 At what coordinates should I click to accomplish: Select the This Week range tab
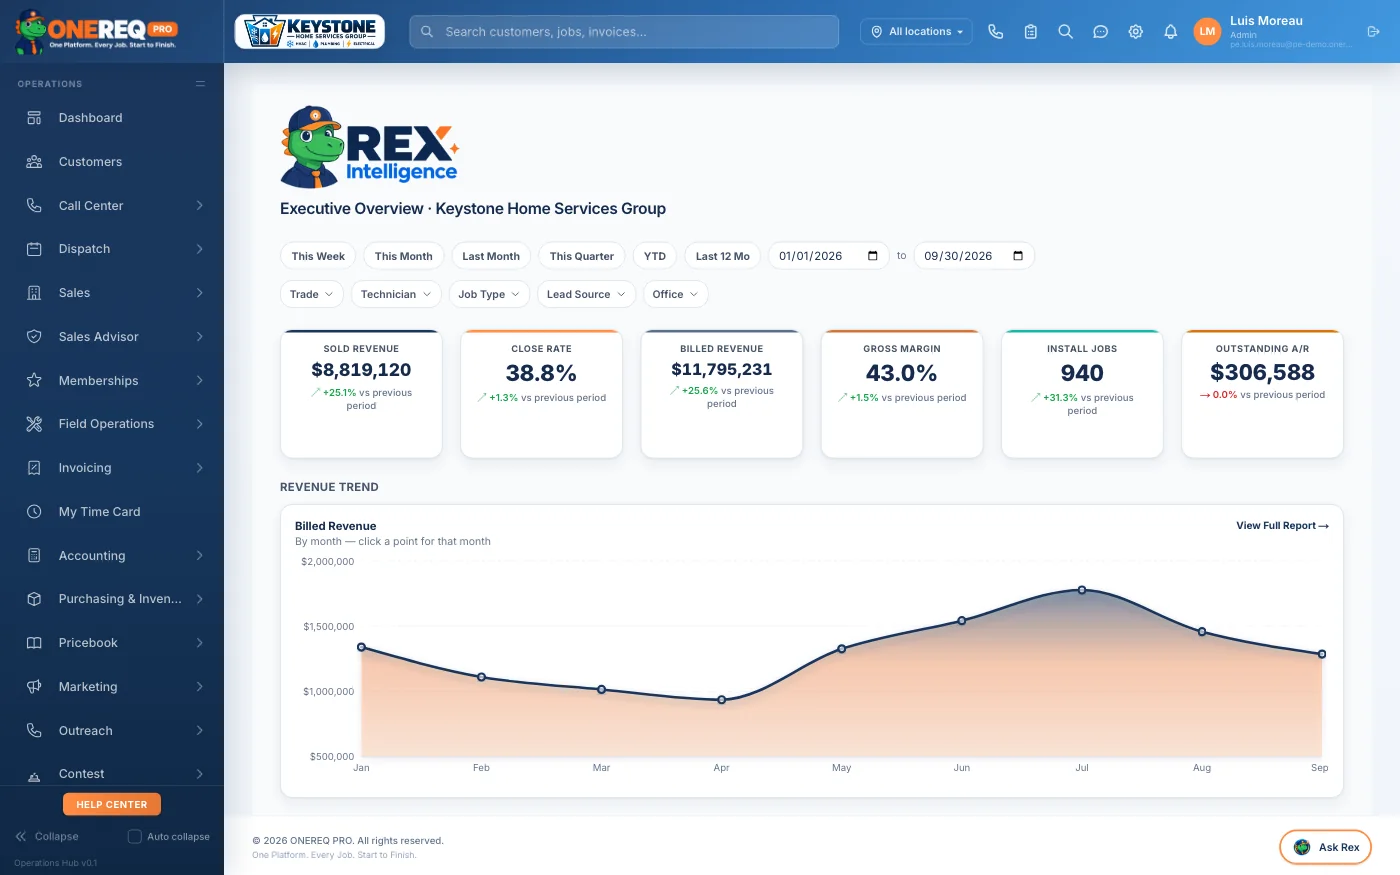pyautogui.click(x=318, y=256)
